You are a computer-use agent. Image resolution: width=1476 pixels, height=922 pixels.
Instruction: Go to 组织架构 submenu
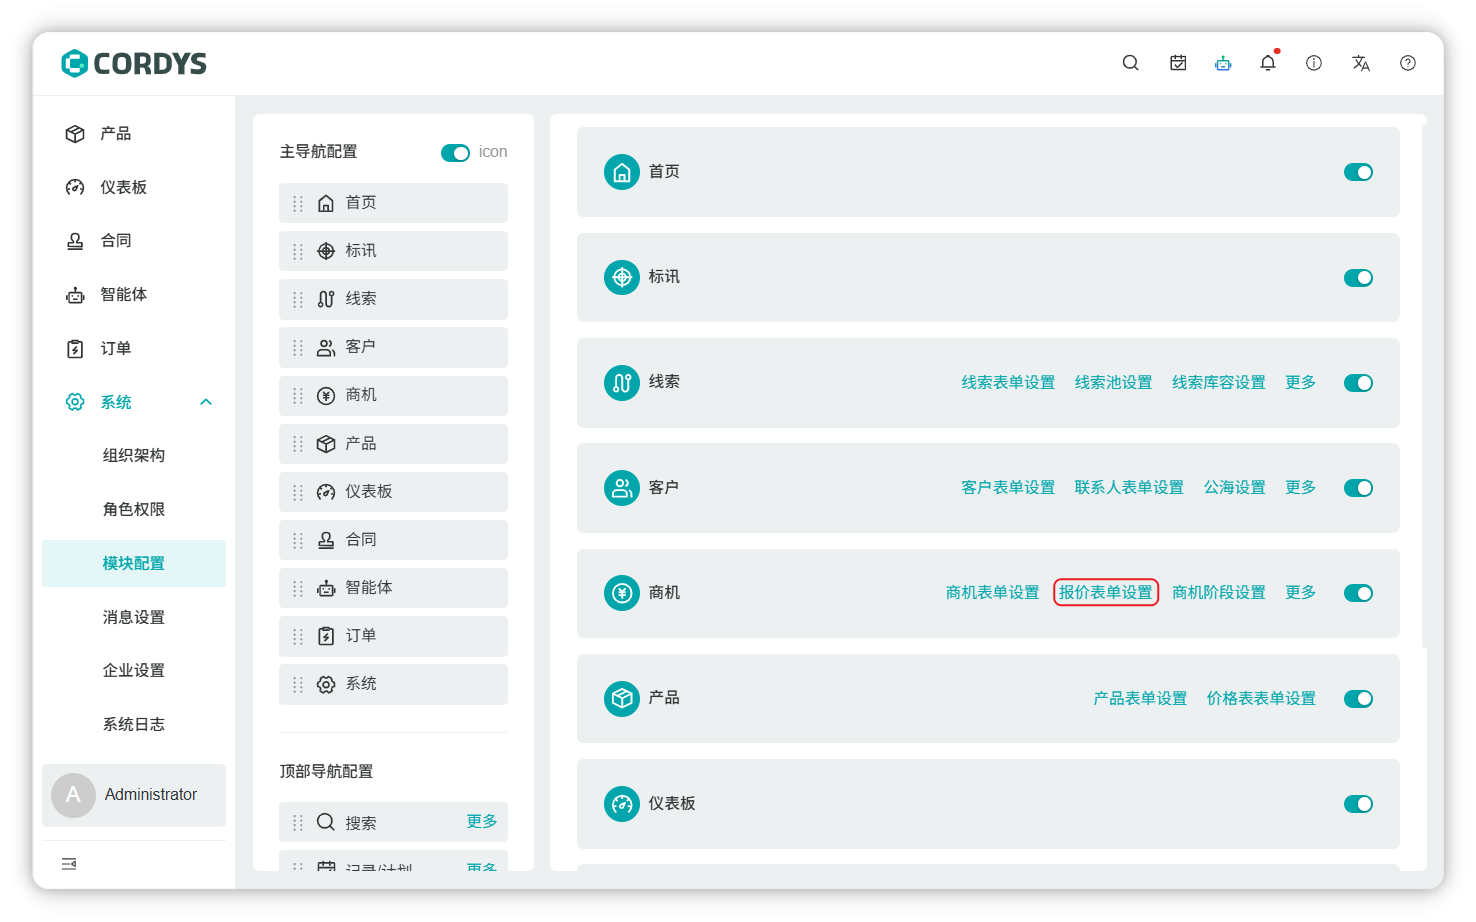[x=134, y=456]
